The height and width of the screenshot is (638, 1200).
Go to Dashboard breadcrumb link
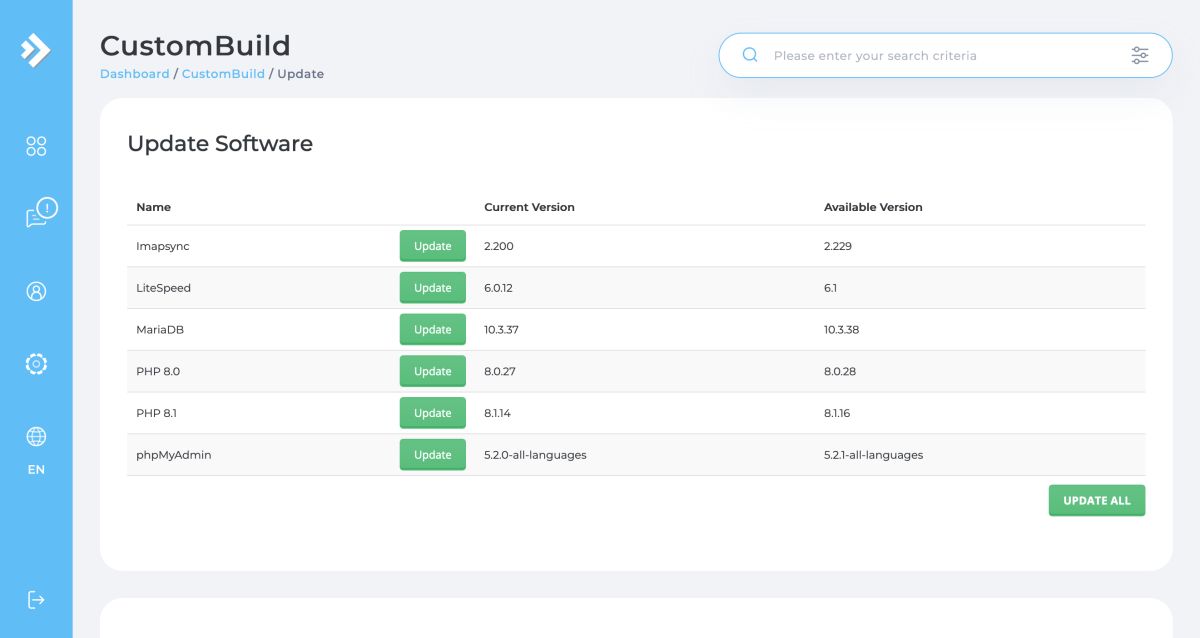(x=135, y=74)
